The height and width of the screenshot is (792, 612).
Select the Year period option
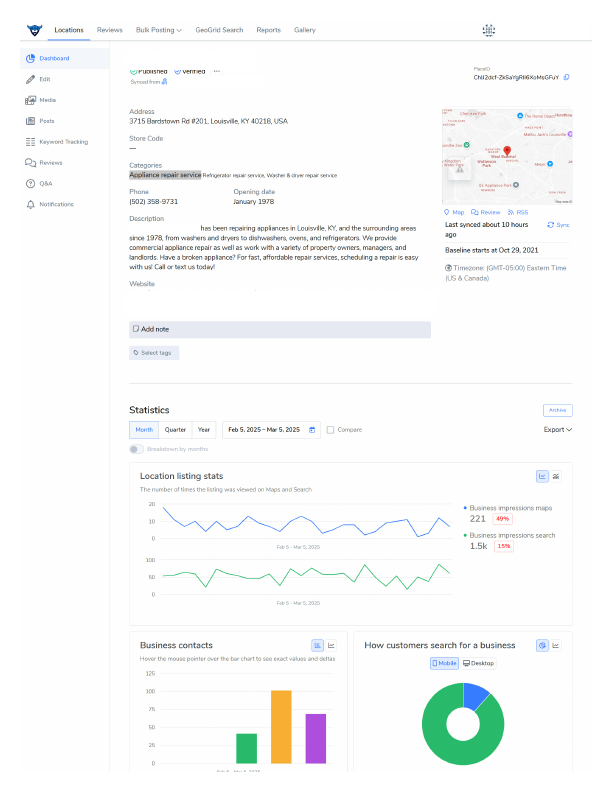click(x=204, y=430)
